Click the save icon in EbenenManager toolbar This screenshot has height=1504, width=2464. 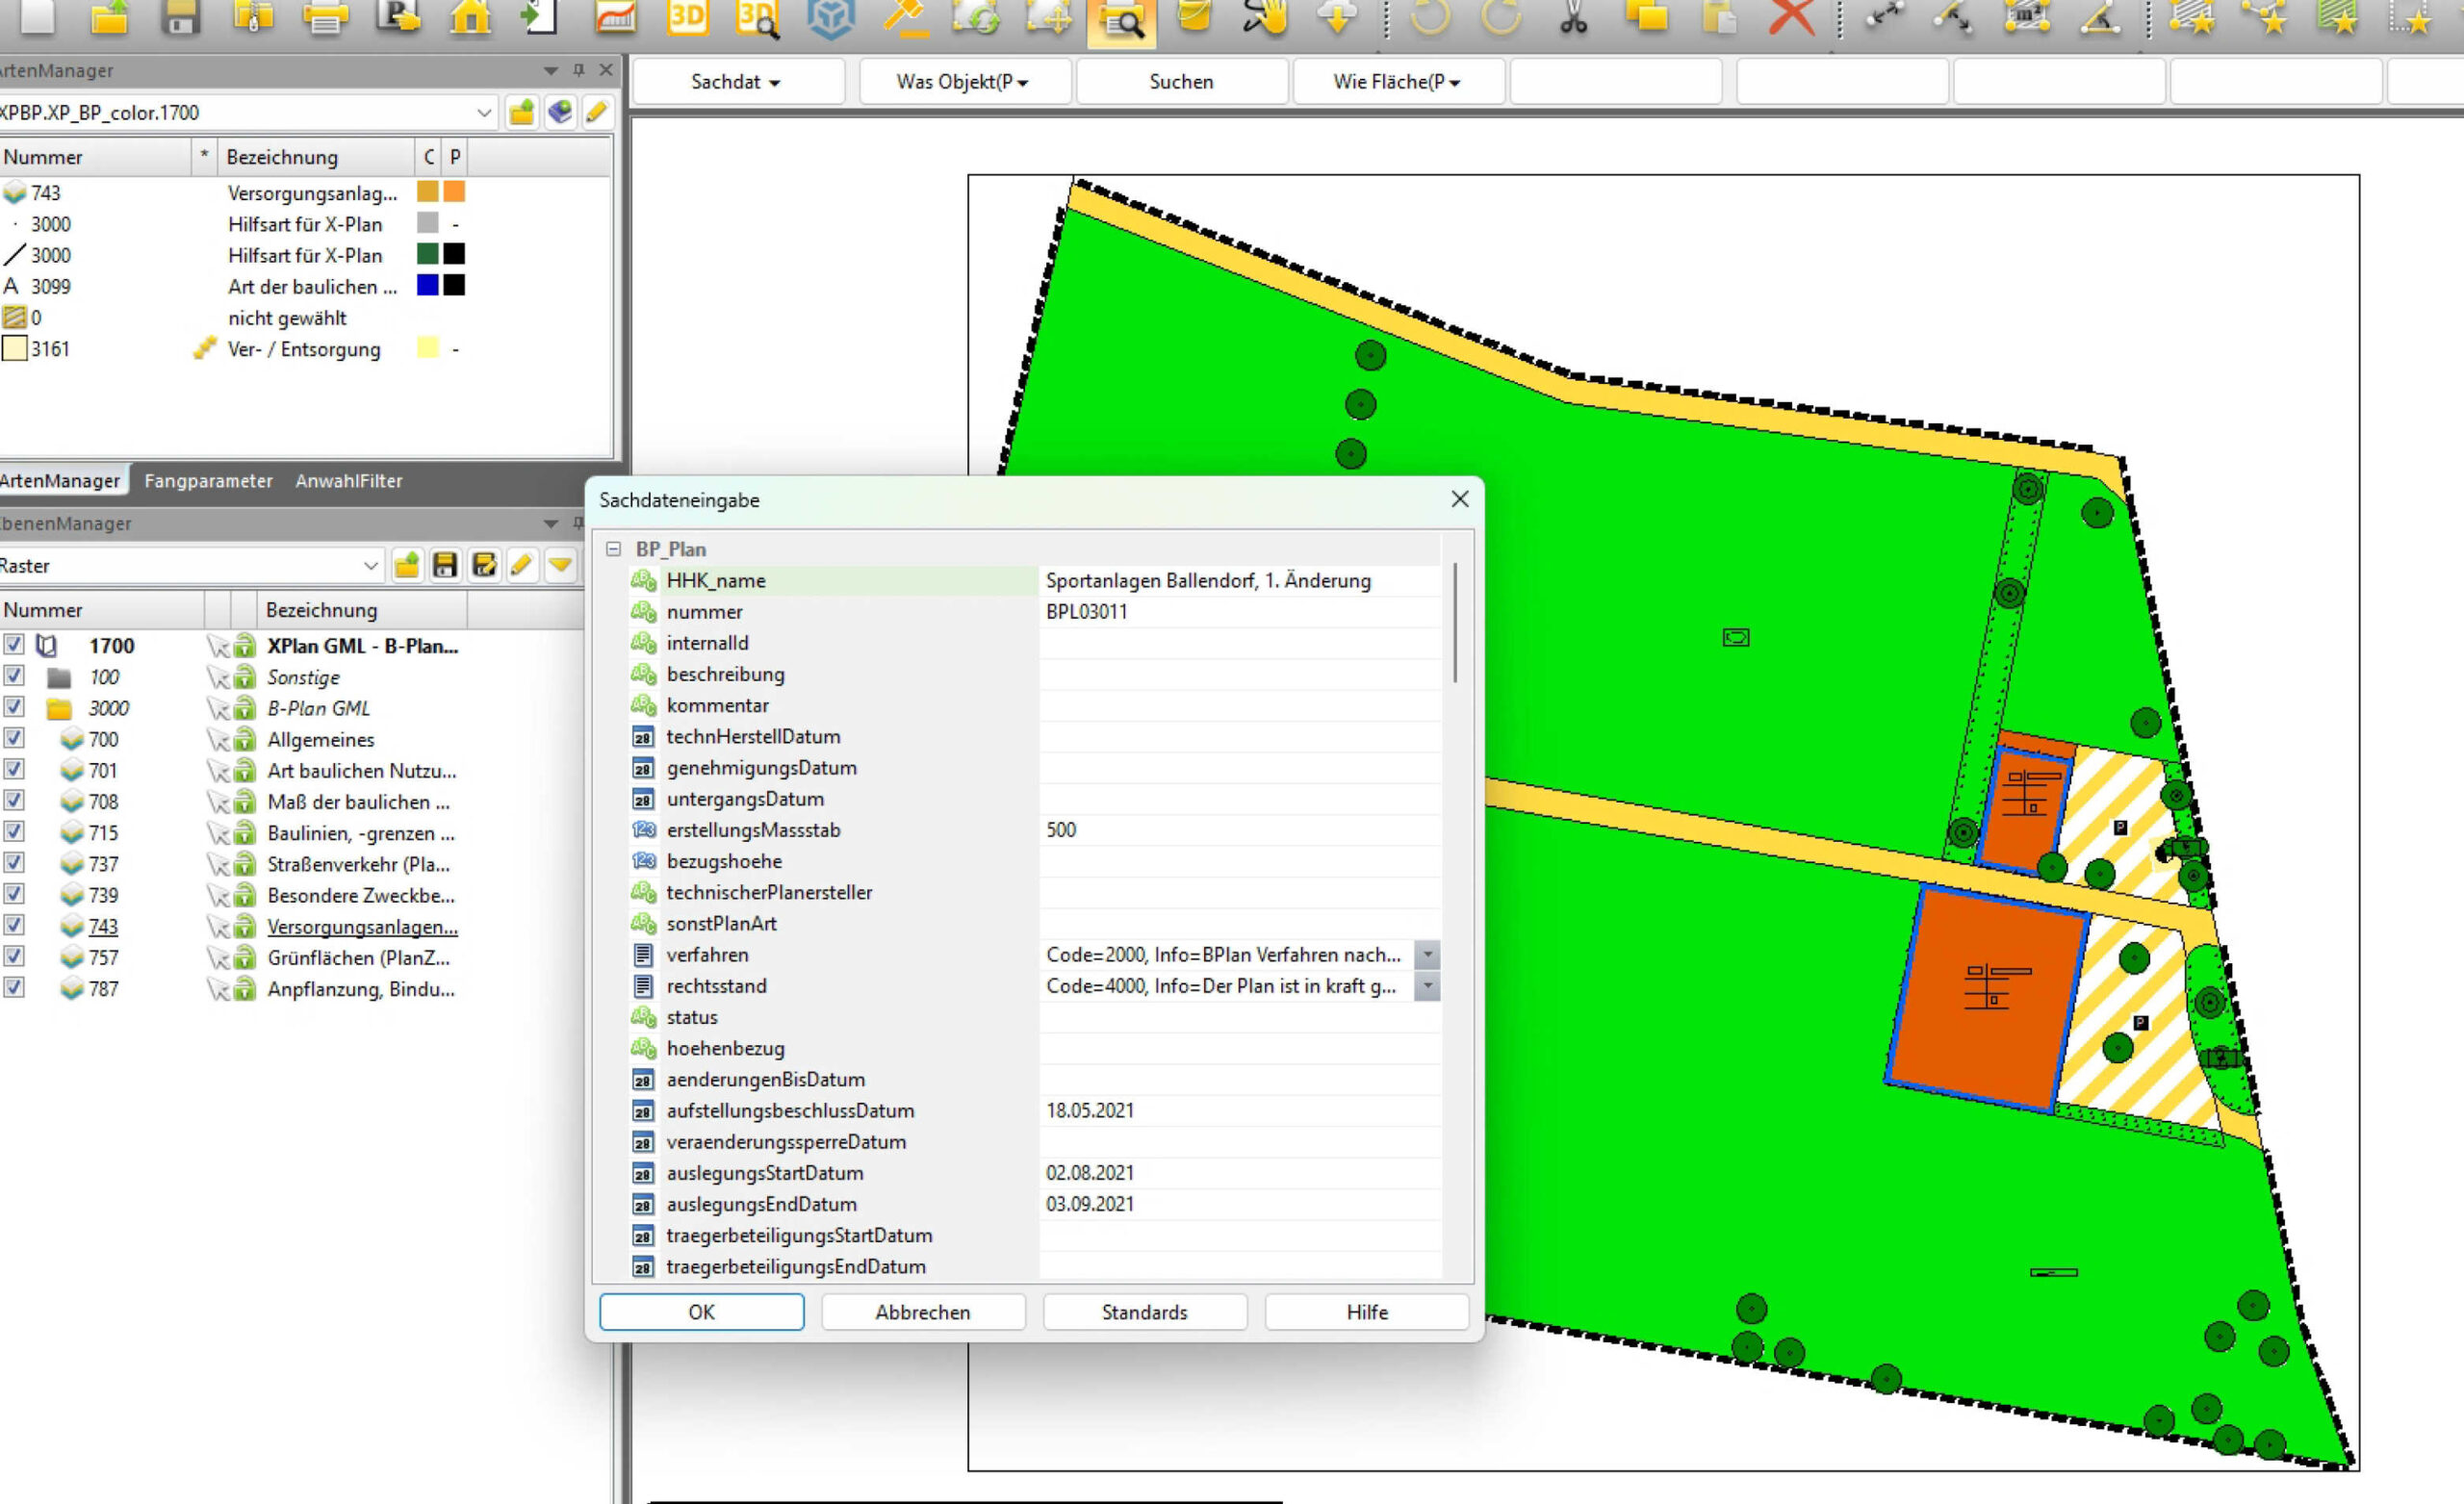pyautogui.click(x=445, y=565)
